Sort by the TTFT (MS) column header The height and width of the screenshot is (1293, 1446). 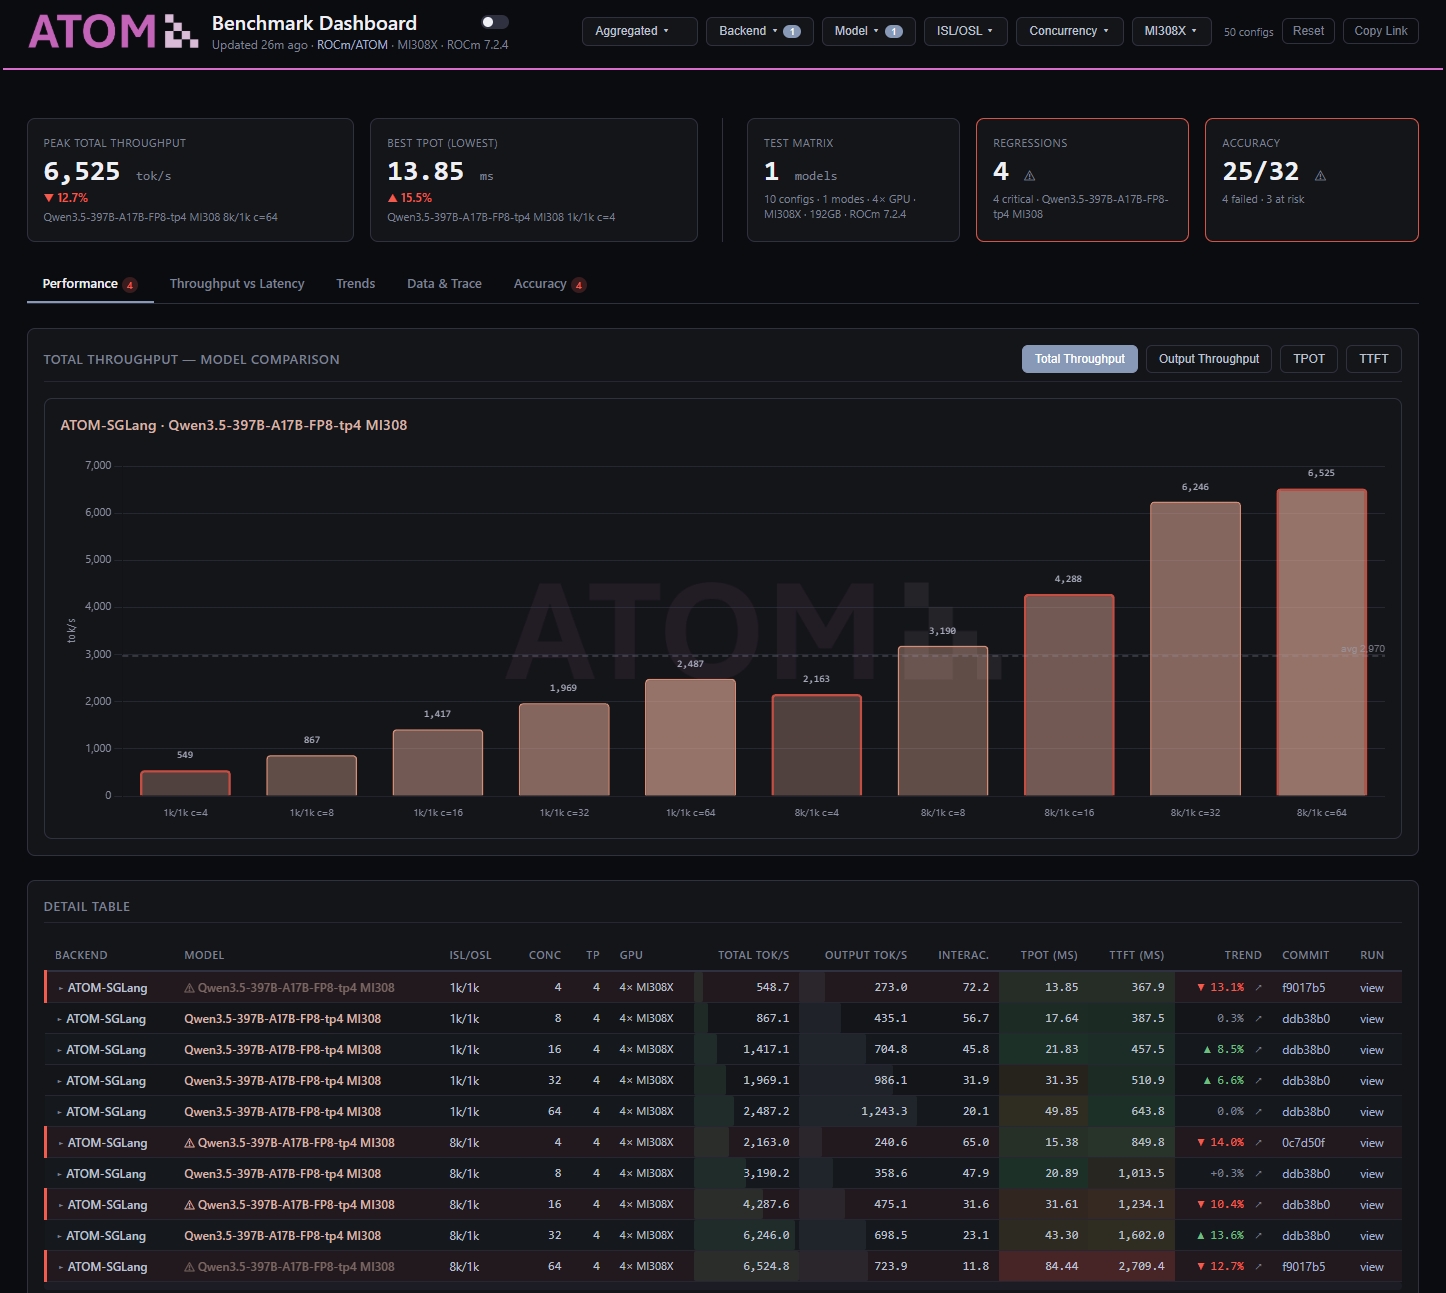(x=1136, y=955)
